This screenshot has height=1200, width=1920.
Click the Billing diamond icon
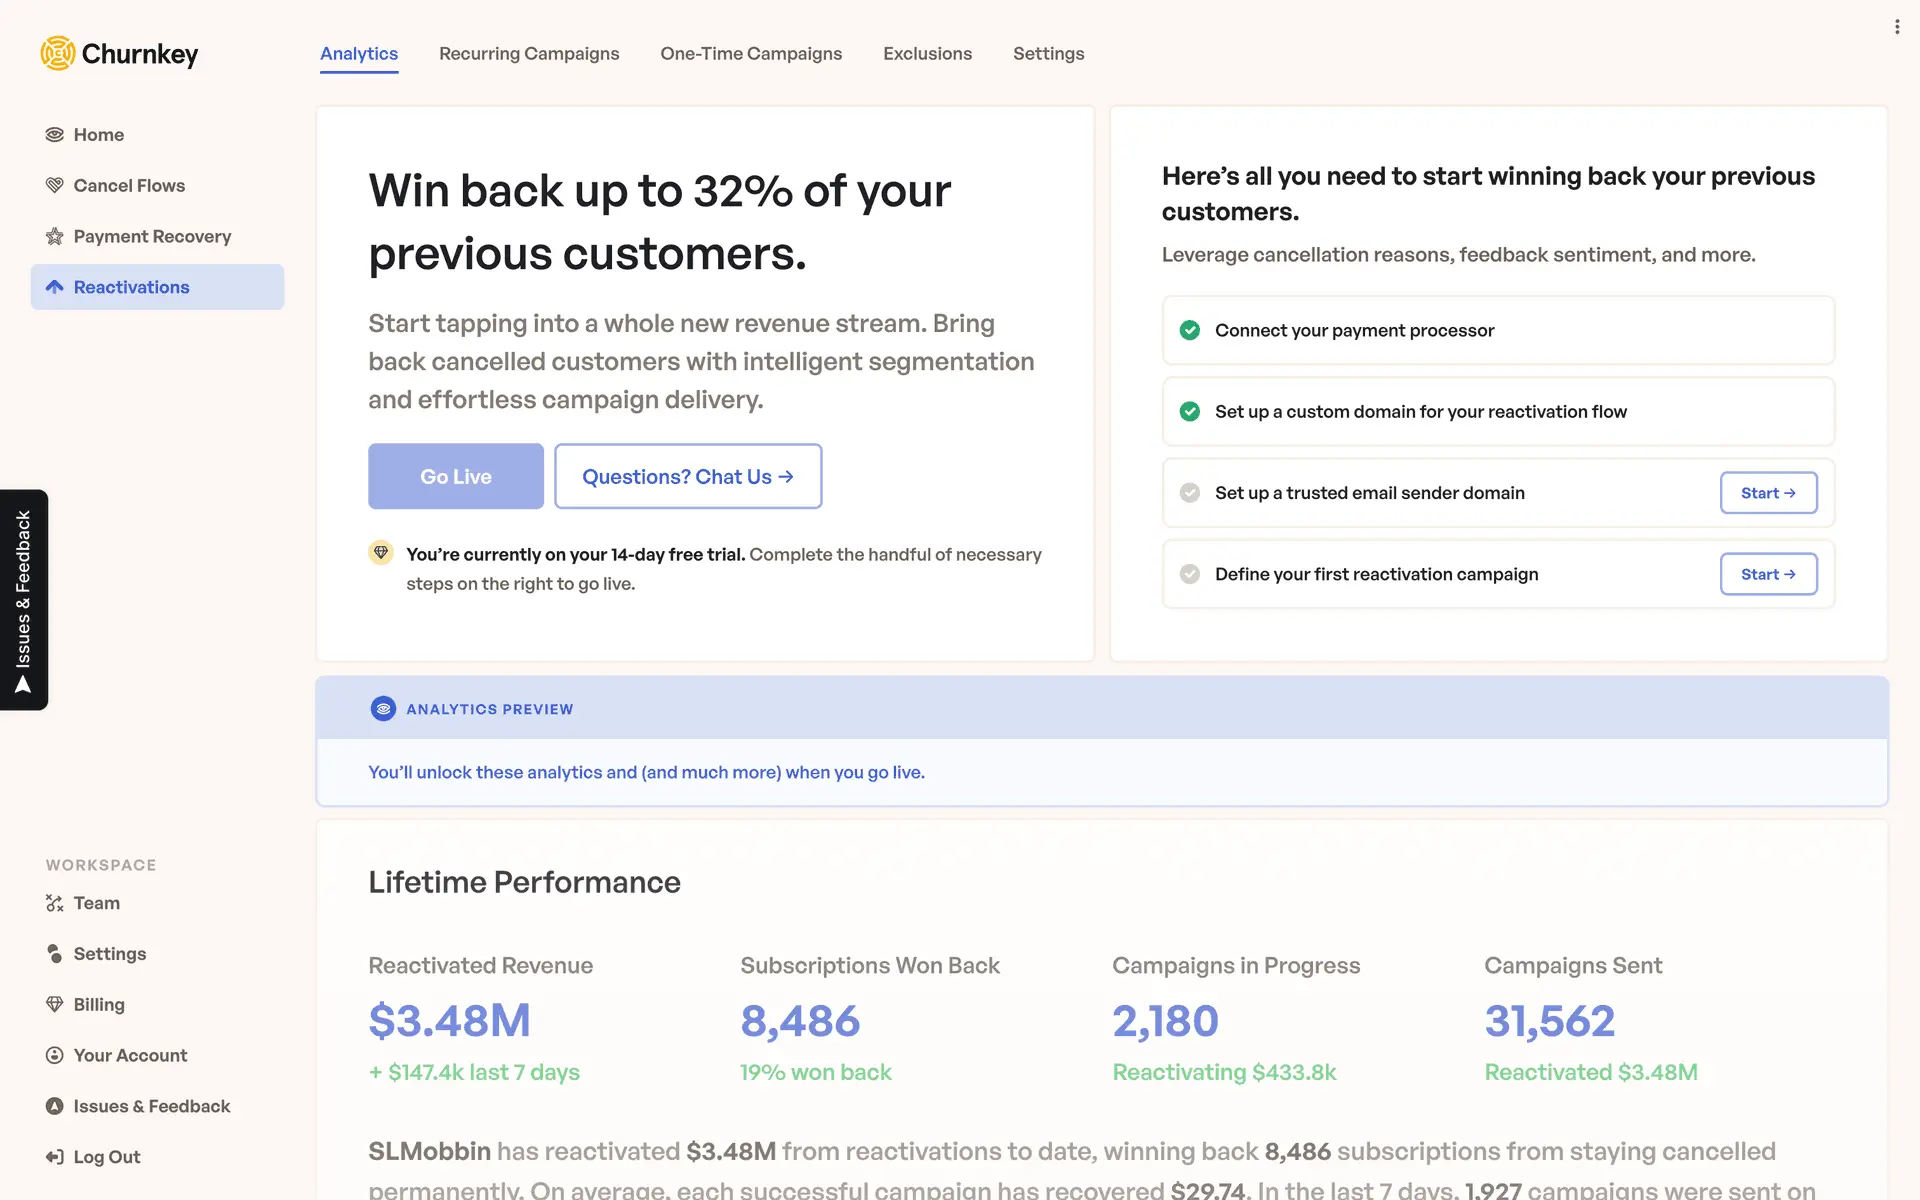(55, 1005)
